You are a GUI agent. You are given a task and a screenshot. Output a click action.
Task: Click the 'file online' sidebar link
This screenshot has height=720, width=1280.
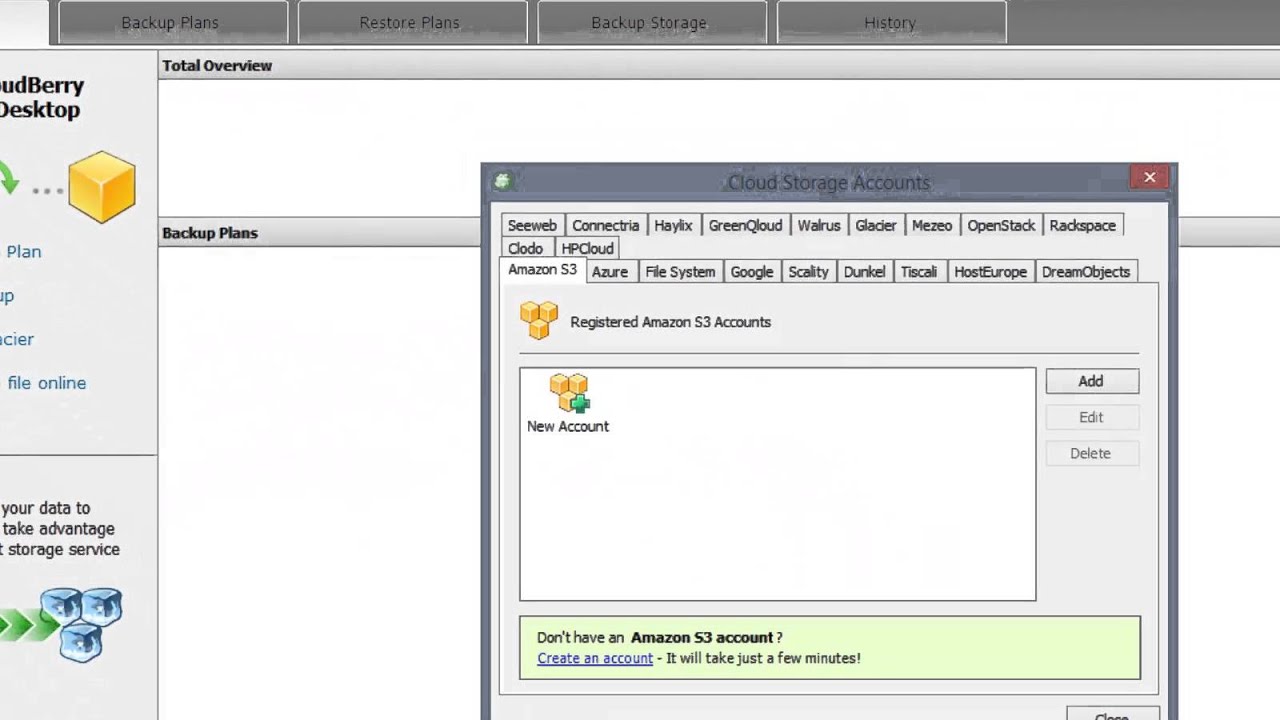coord(46,383)
